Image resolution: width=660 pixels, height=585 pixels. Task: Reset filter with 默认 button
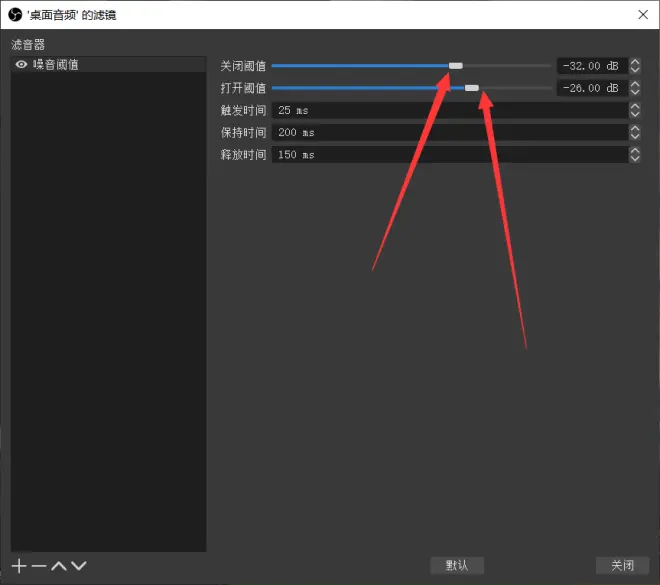tap(457, 565)
